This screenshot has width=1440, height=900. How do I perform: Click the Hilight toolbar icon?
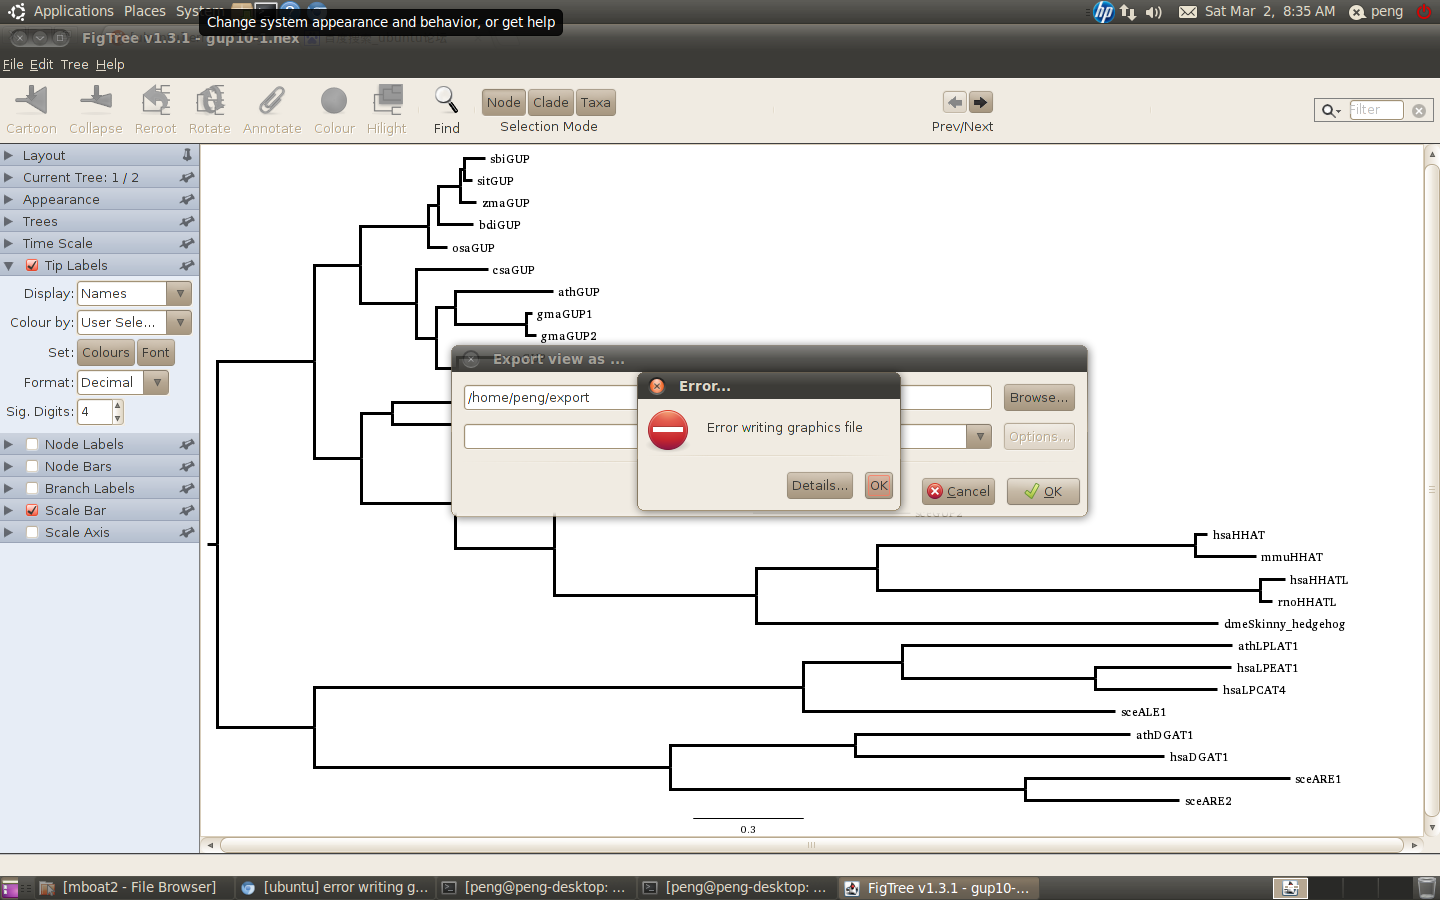387,101
